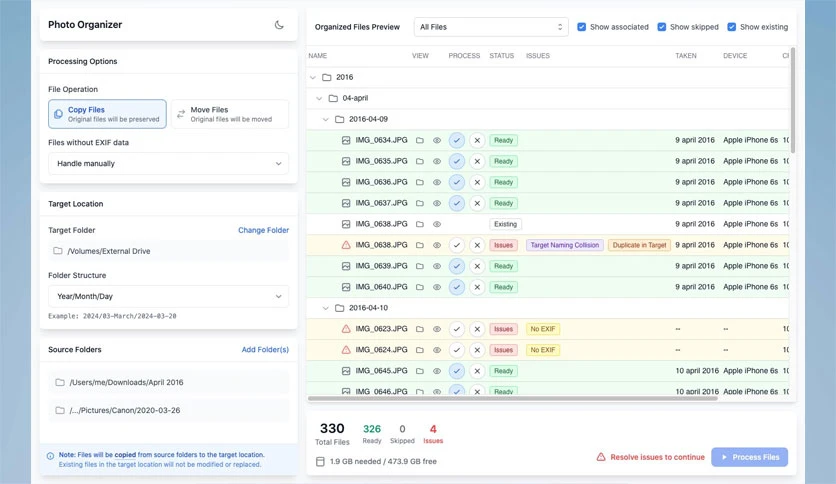Skip IMG_0639.JPG with X button

click(477, 266)
